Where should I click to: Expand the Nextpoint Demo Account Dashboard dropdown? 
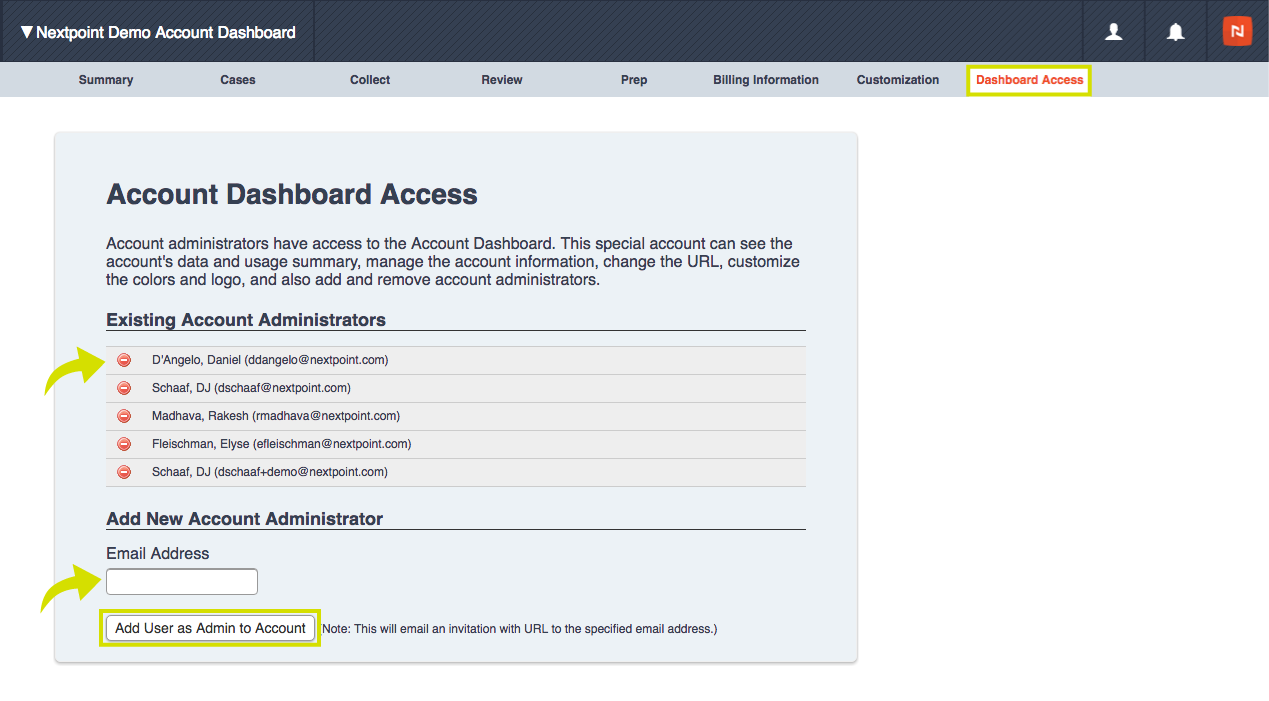coord(158,32)
